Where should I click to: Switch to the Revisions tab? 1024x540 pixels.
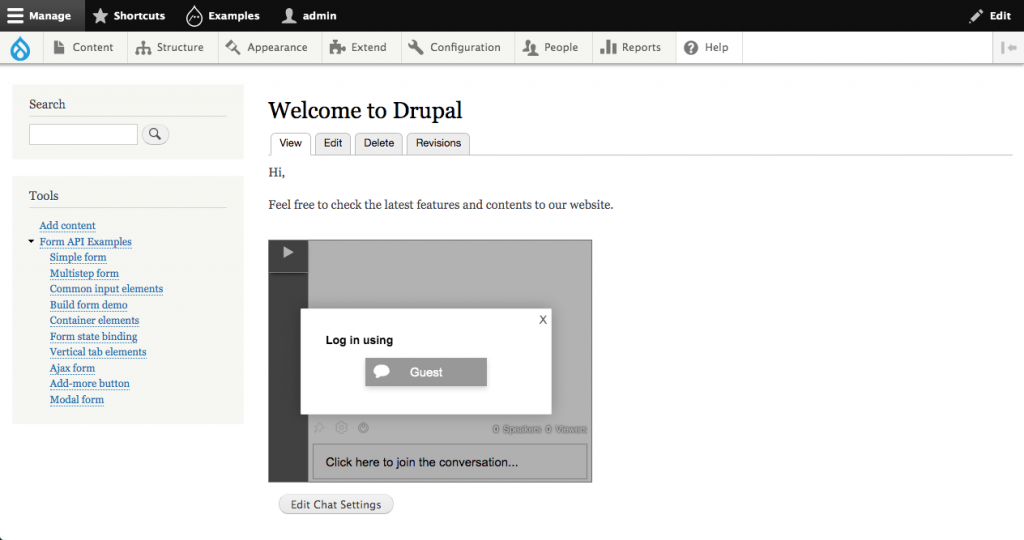pyautogui.click(x=438, y=143)
